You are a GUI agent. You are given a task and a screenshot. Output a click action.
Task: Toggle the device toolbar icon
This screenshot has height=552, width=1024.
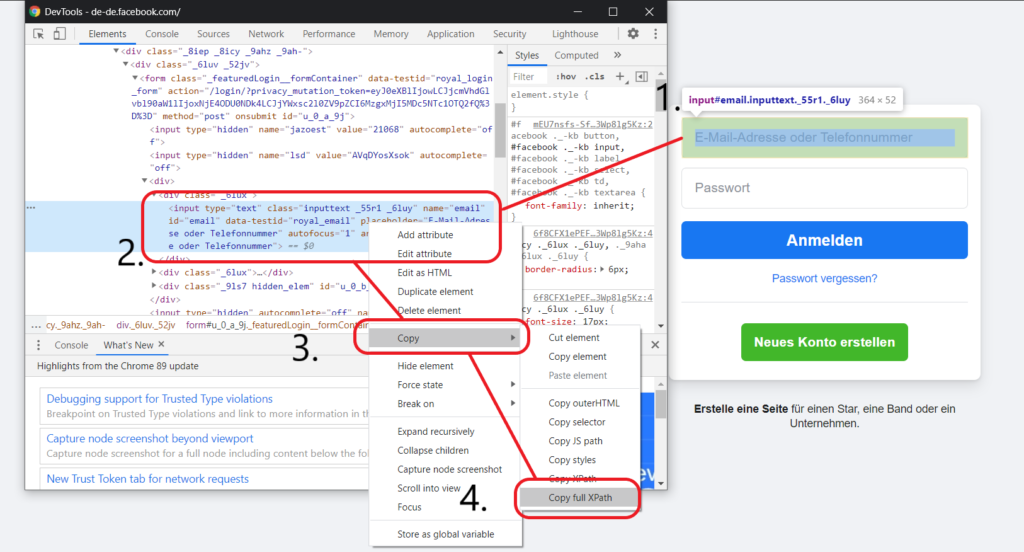(x=59, y=34)
